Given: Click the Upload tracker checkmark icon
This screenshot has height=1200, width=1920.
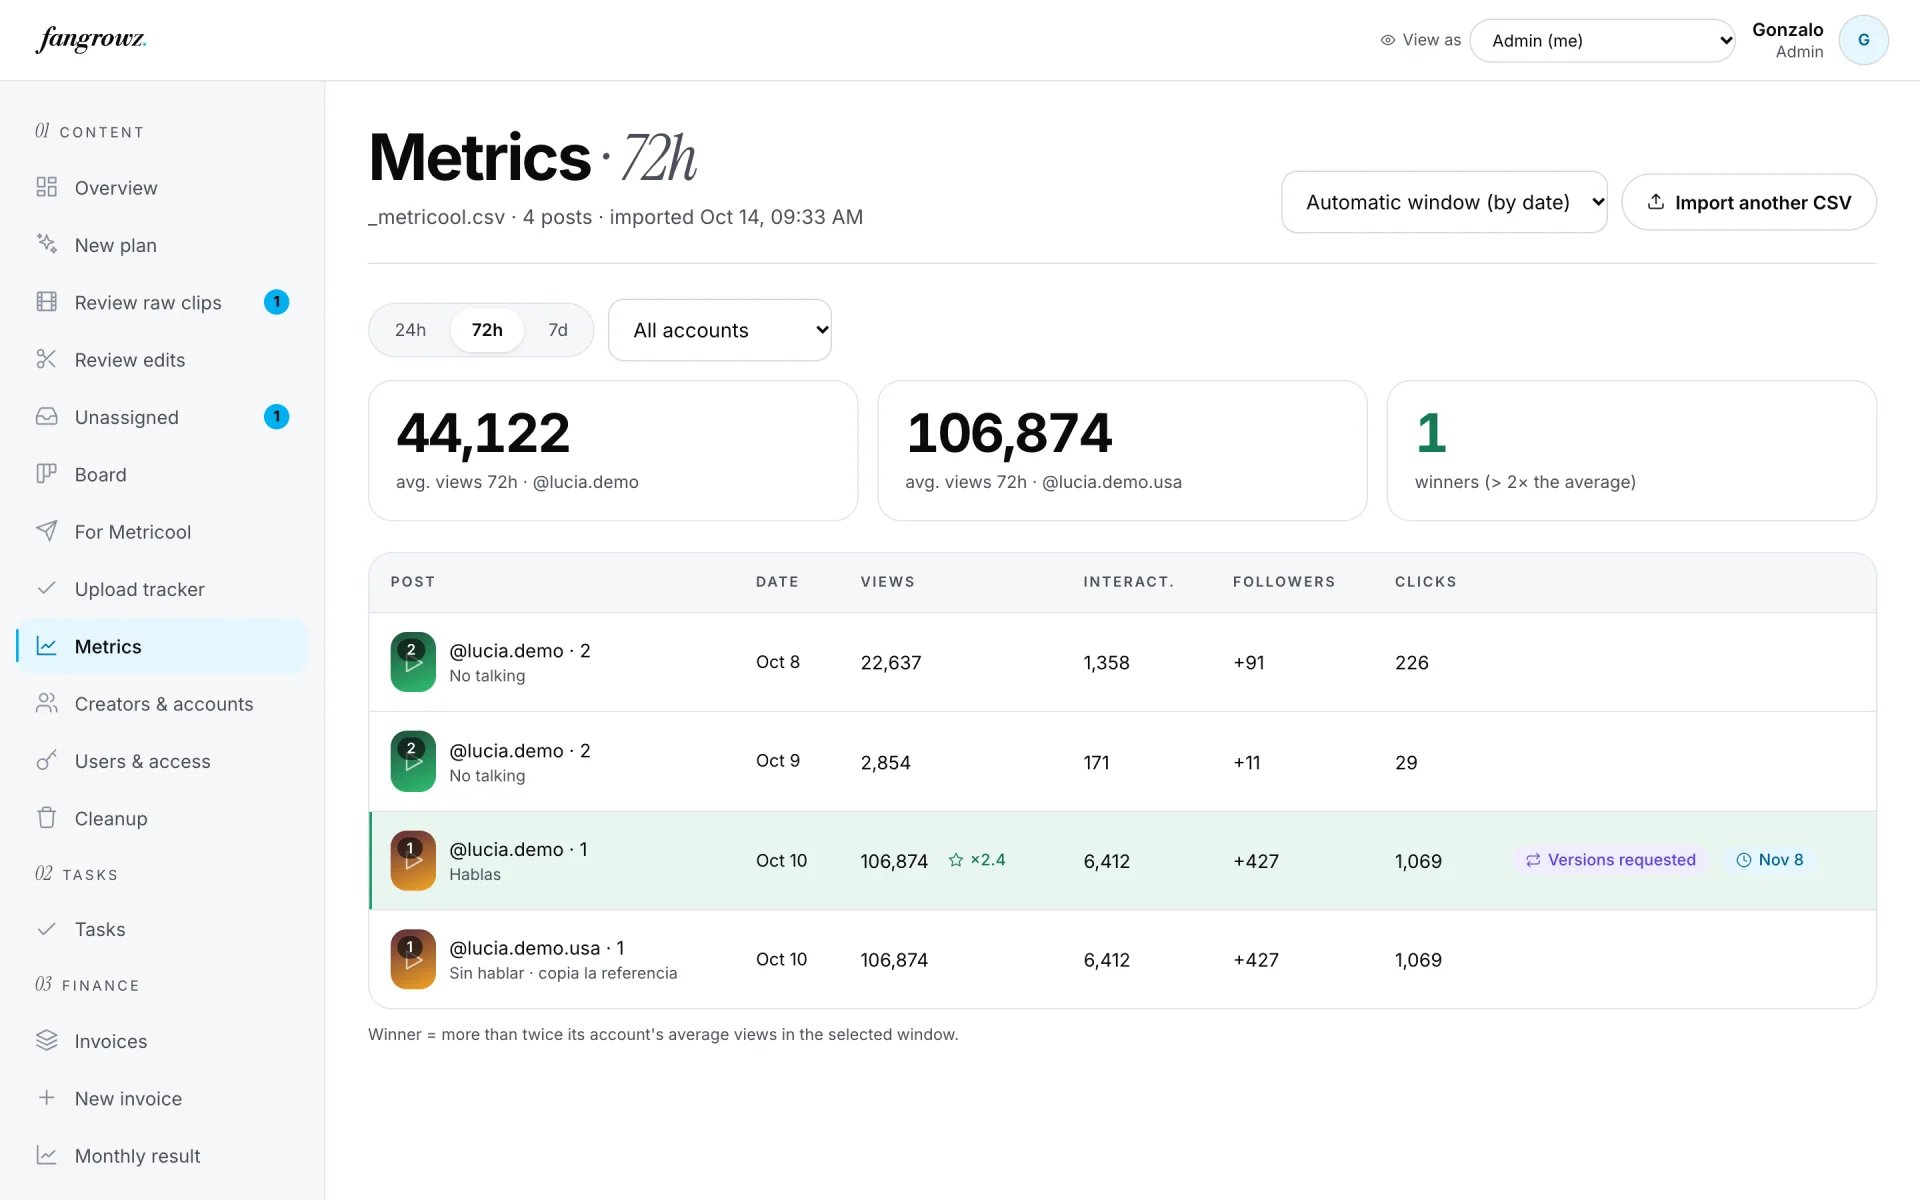Looking at the screenshot, I should tap(46, 588).
